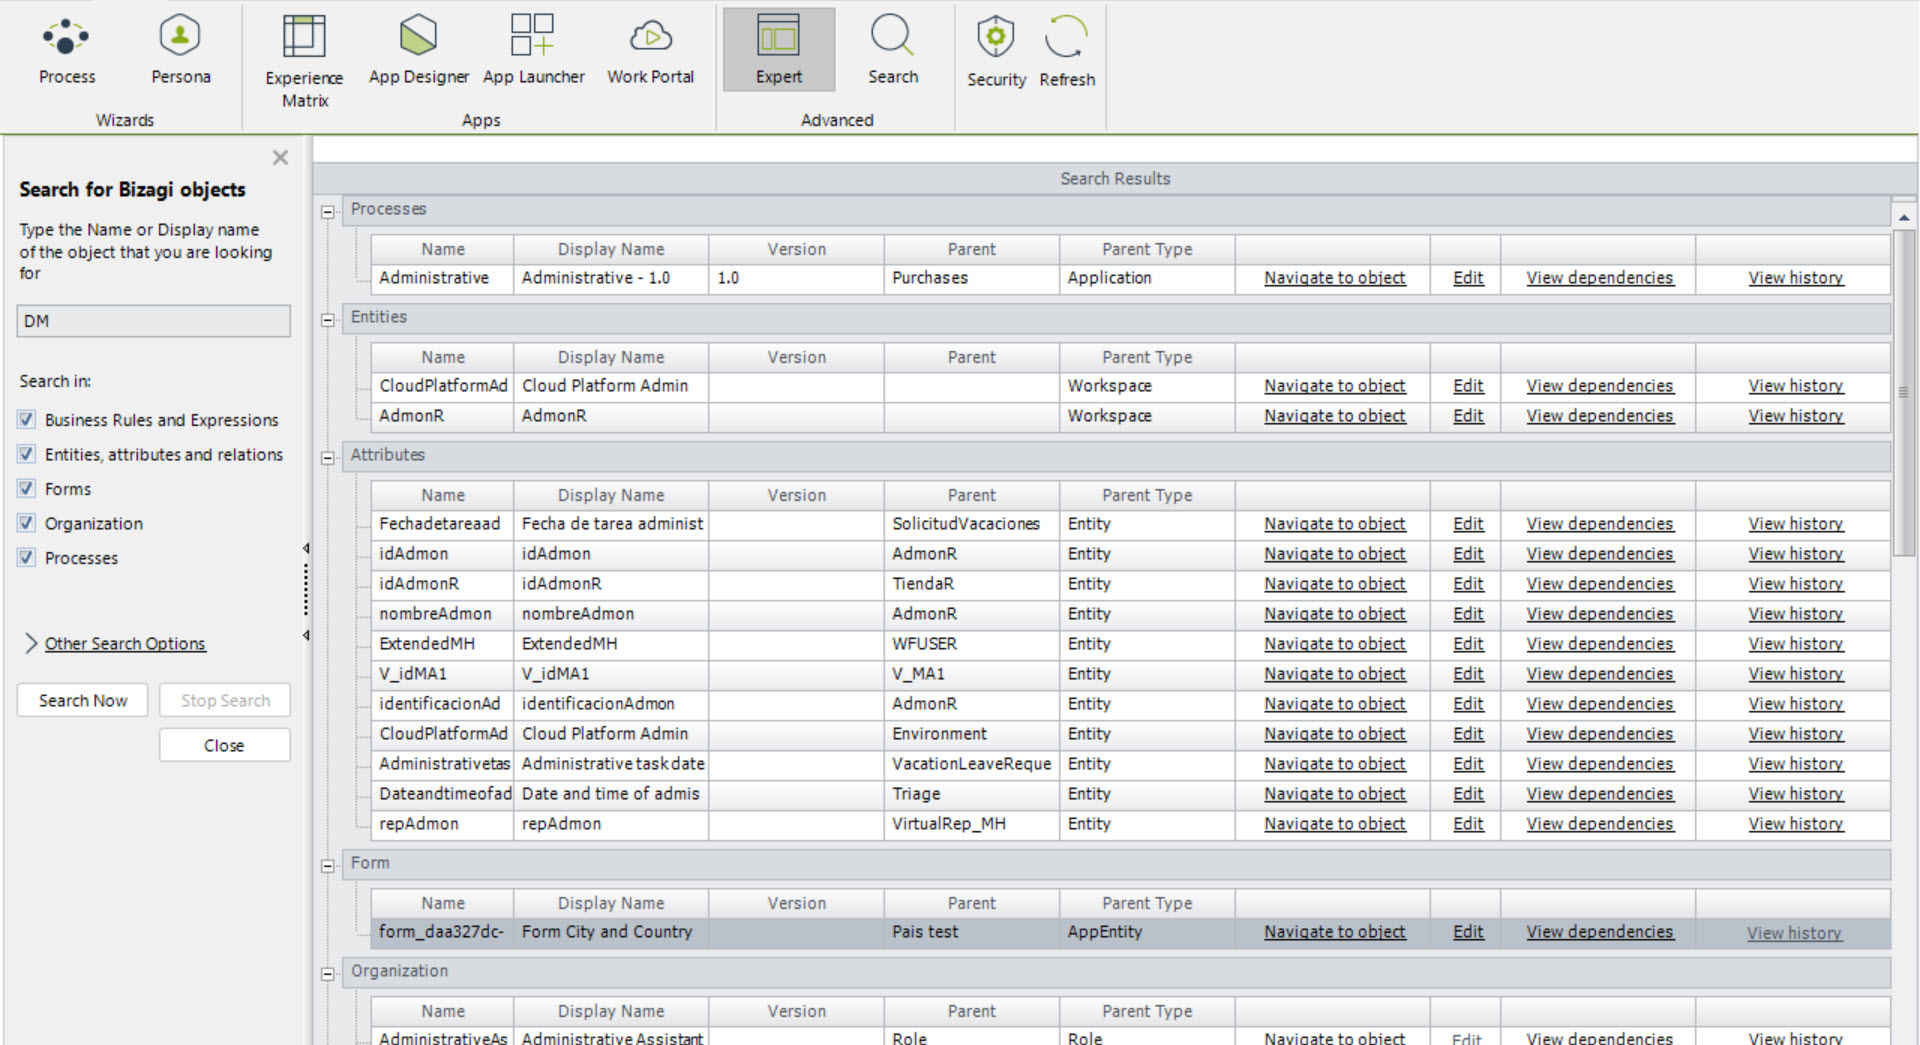Open Security settings

click(x=996, y=52)
